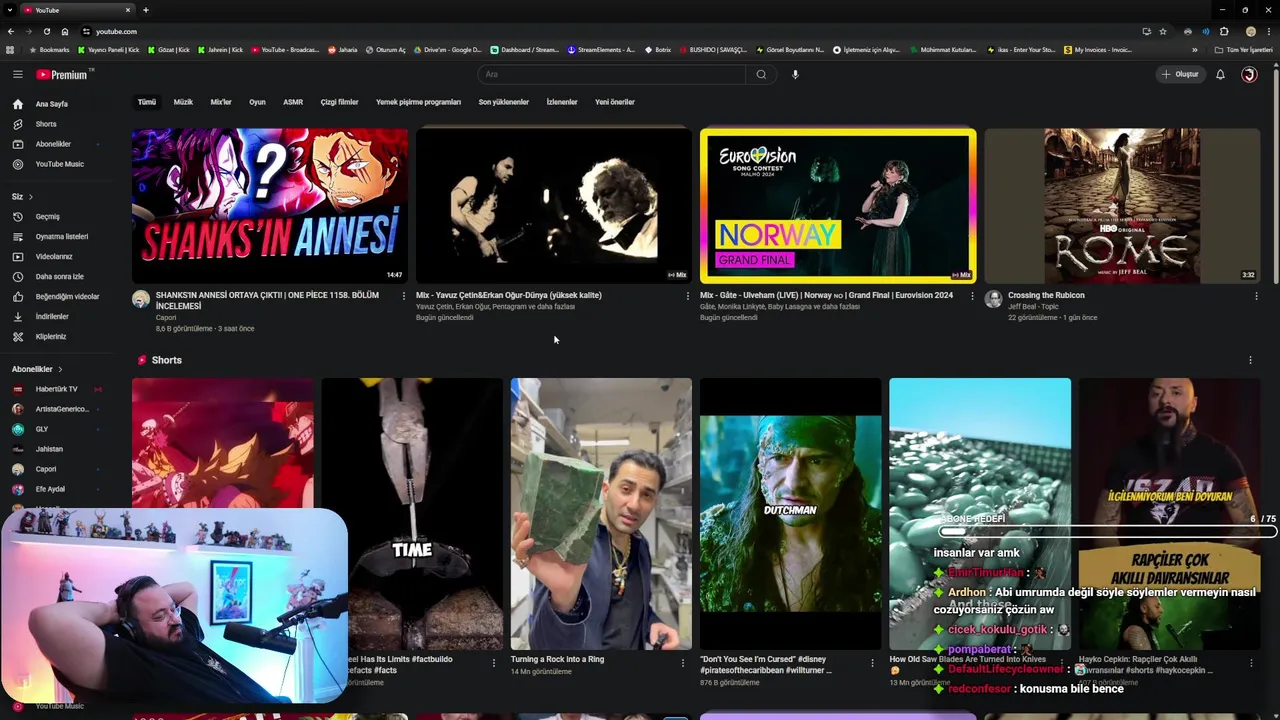Image resolution: width=1280 pixels, height=720 pixels.
Task: Open options menu for Shanks'ın Annesi video
Action: coord(404,296)
